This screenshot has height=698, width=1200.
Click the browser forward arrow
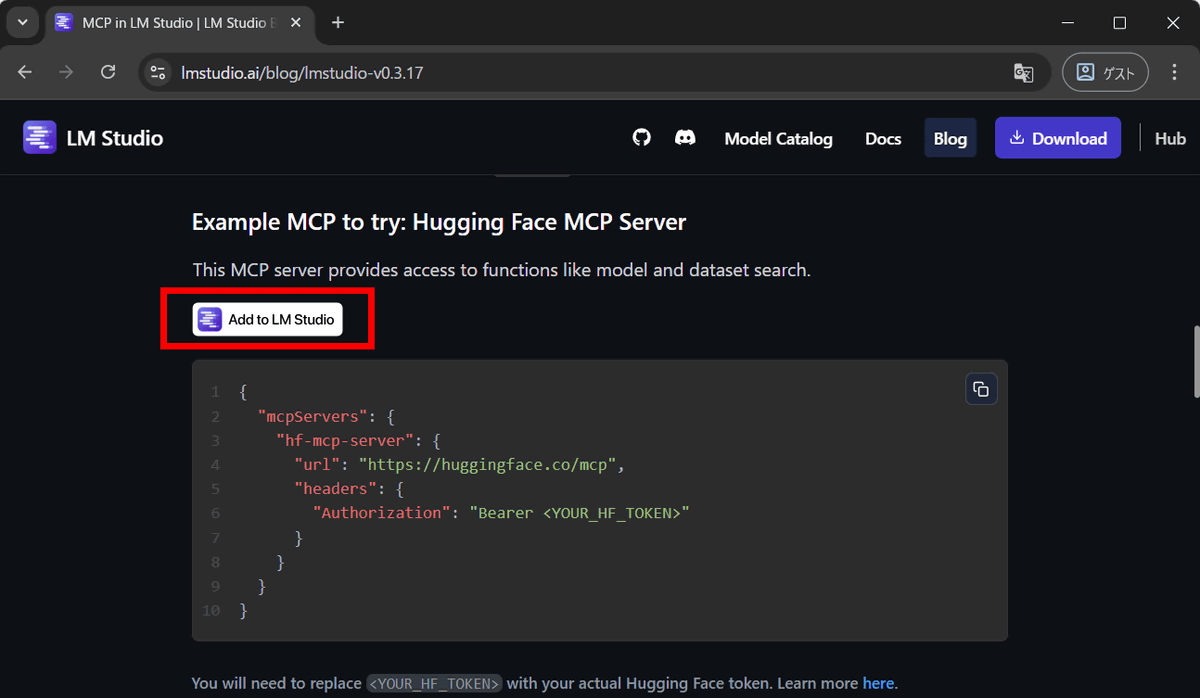66,73
